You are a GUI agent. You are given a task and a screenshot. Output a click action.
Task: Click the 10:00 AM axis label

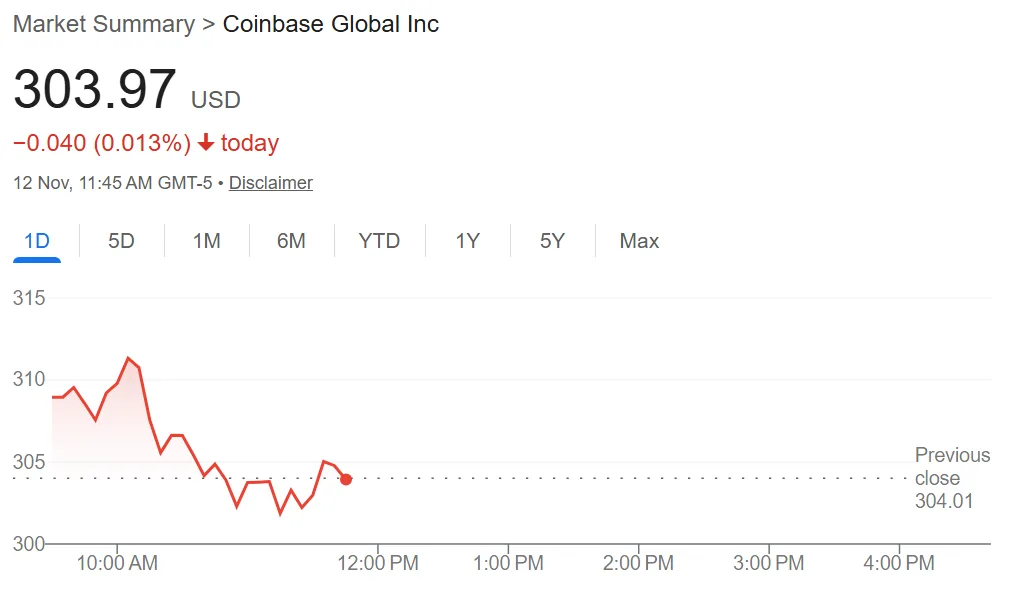(x=117, y=563)
